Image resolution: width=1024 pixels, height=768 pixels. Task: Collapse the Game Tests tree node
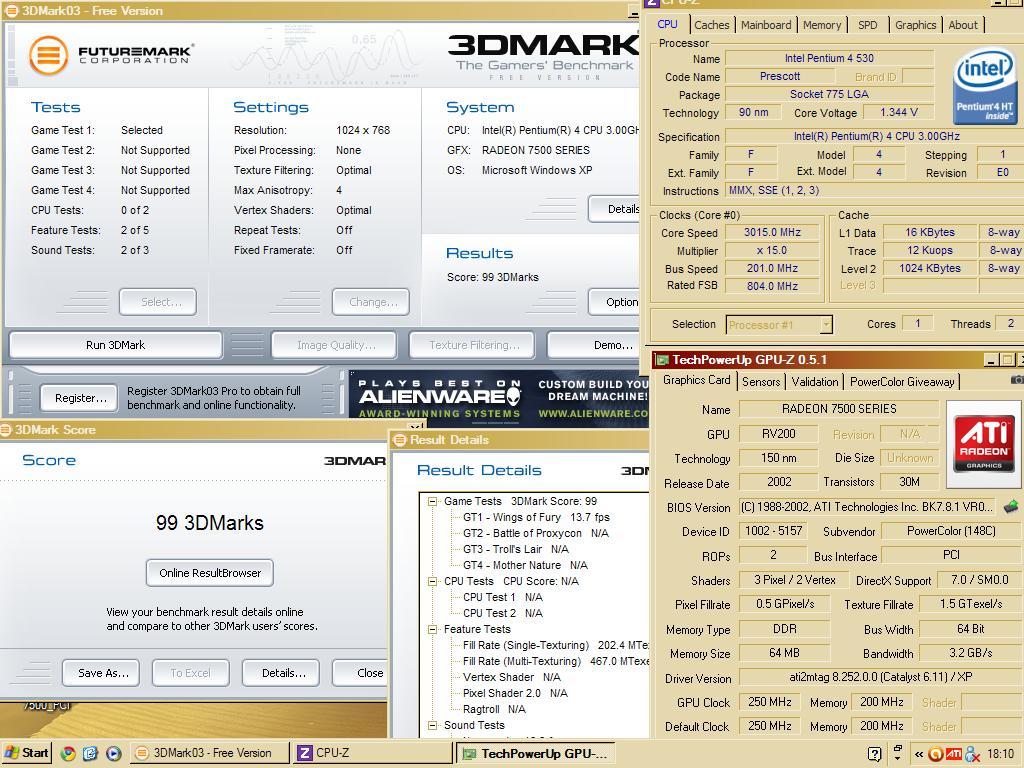[432, 502]
